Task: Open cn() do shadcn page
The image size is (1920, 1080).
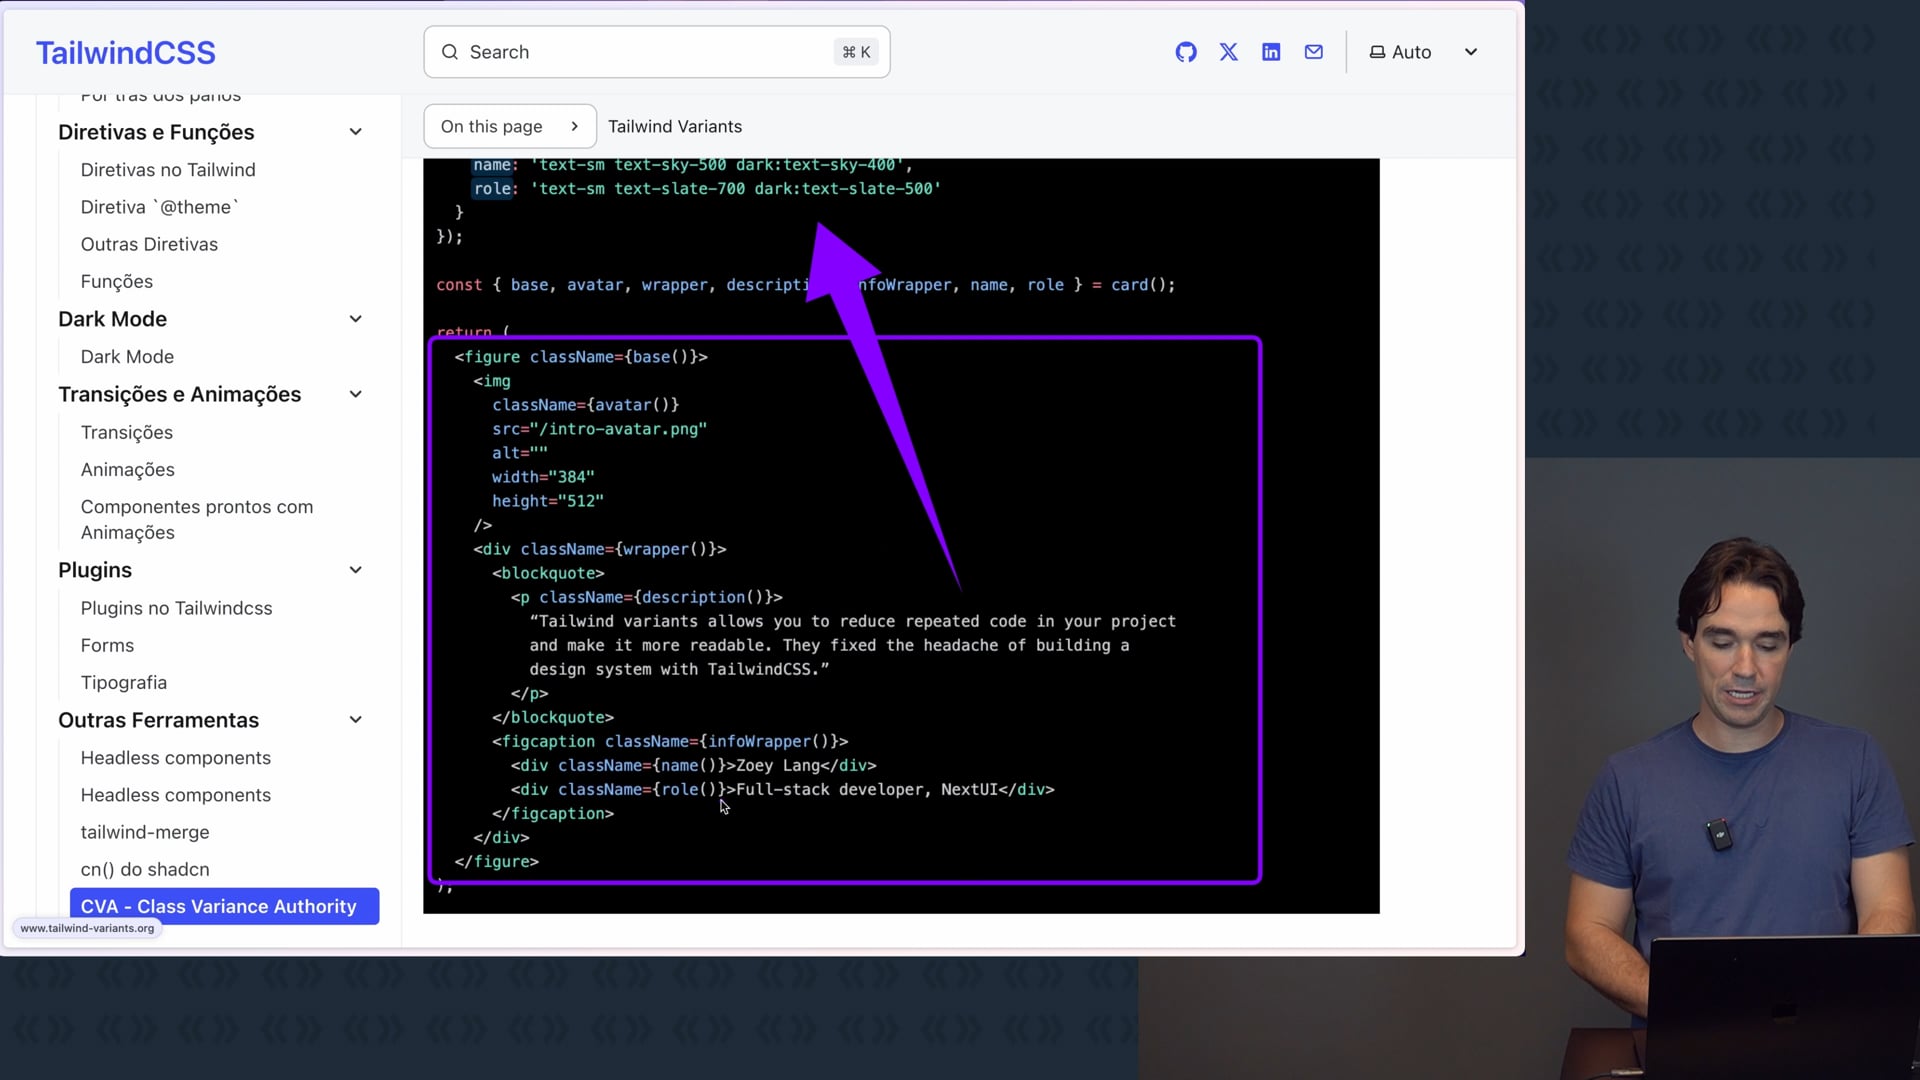Action: (x=145, y=870)
